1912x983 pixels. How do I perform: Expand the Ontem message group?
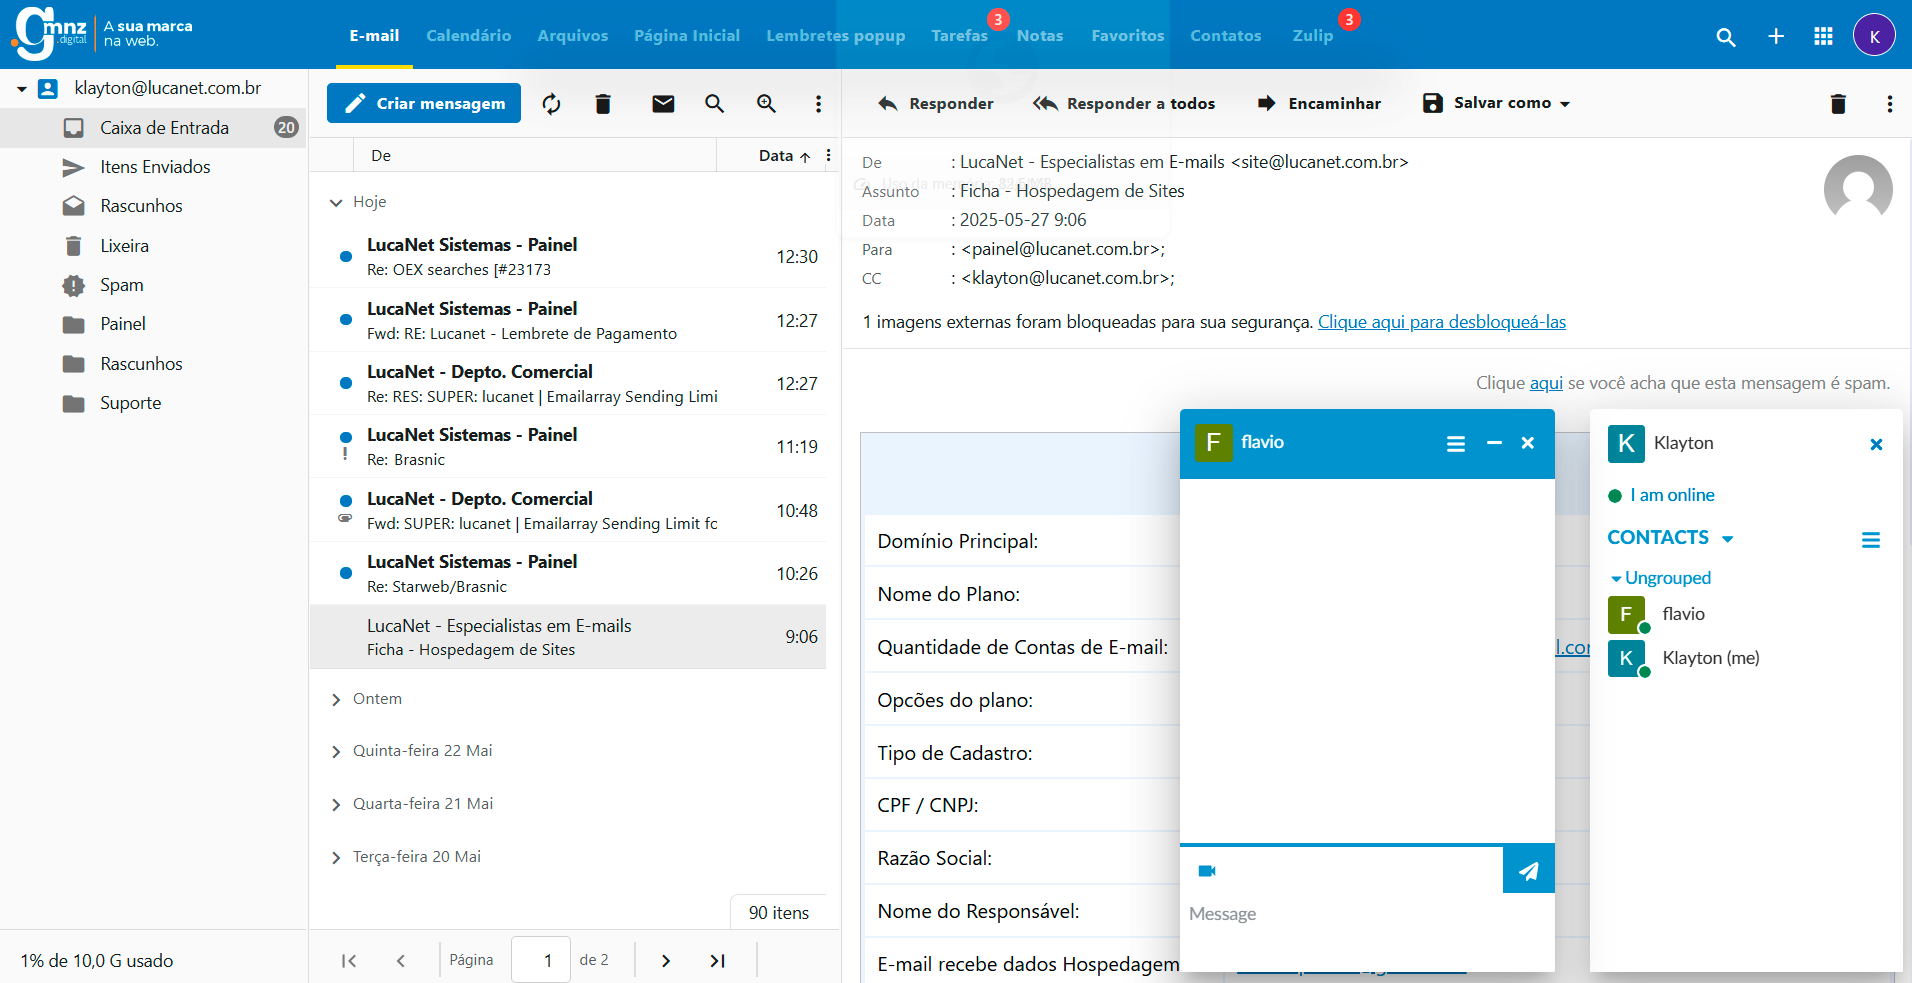coord(337,700)
